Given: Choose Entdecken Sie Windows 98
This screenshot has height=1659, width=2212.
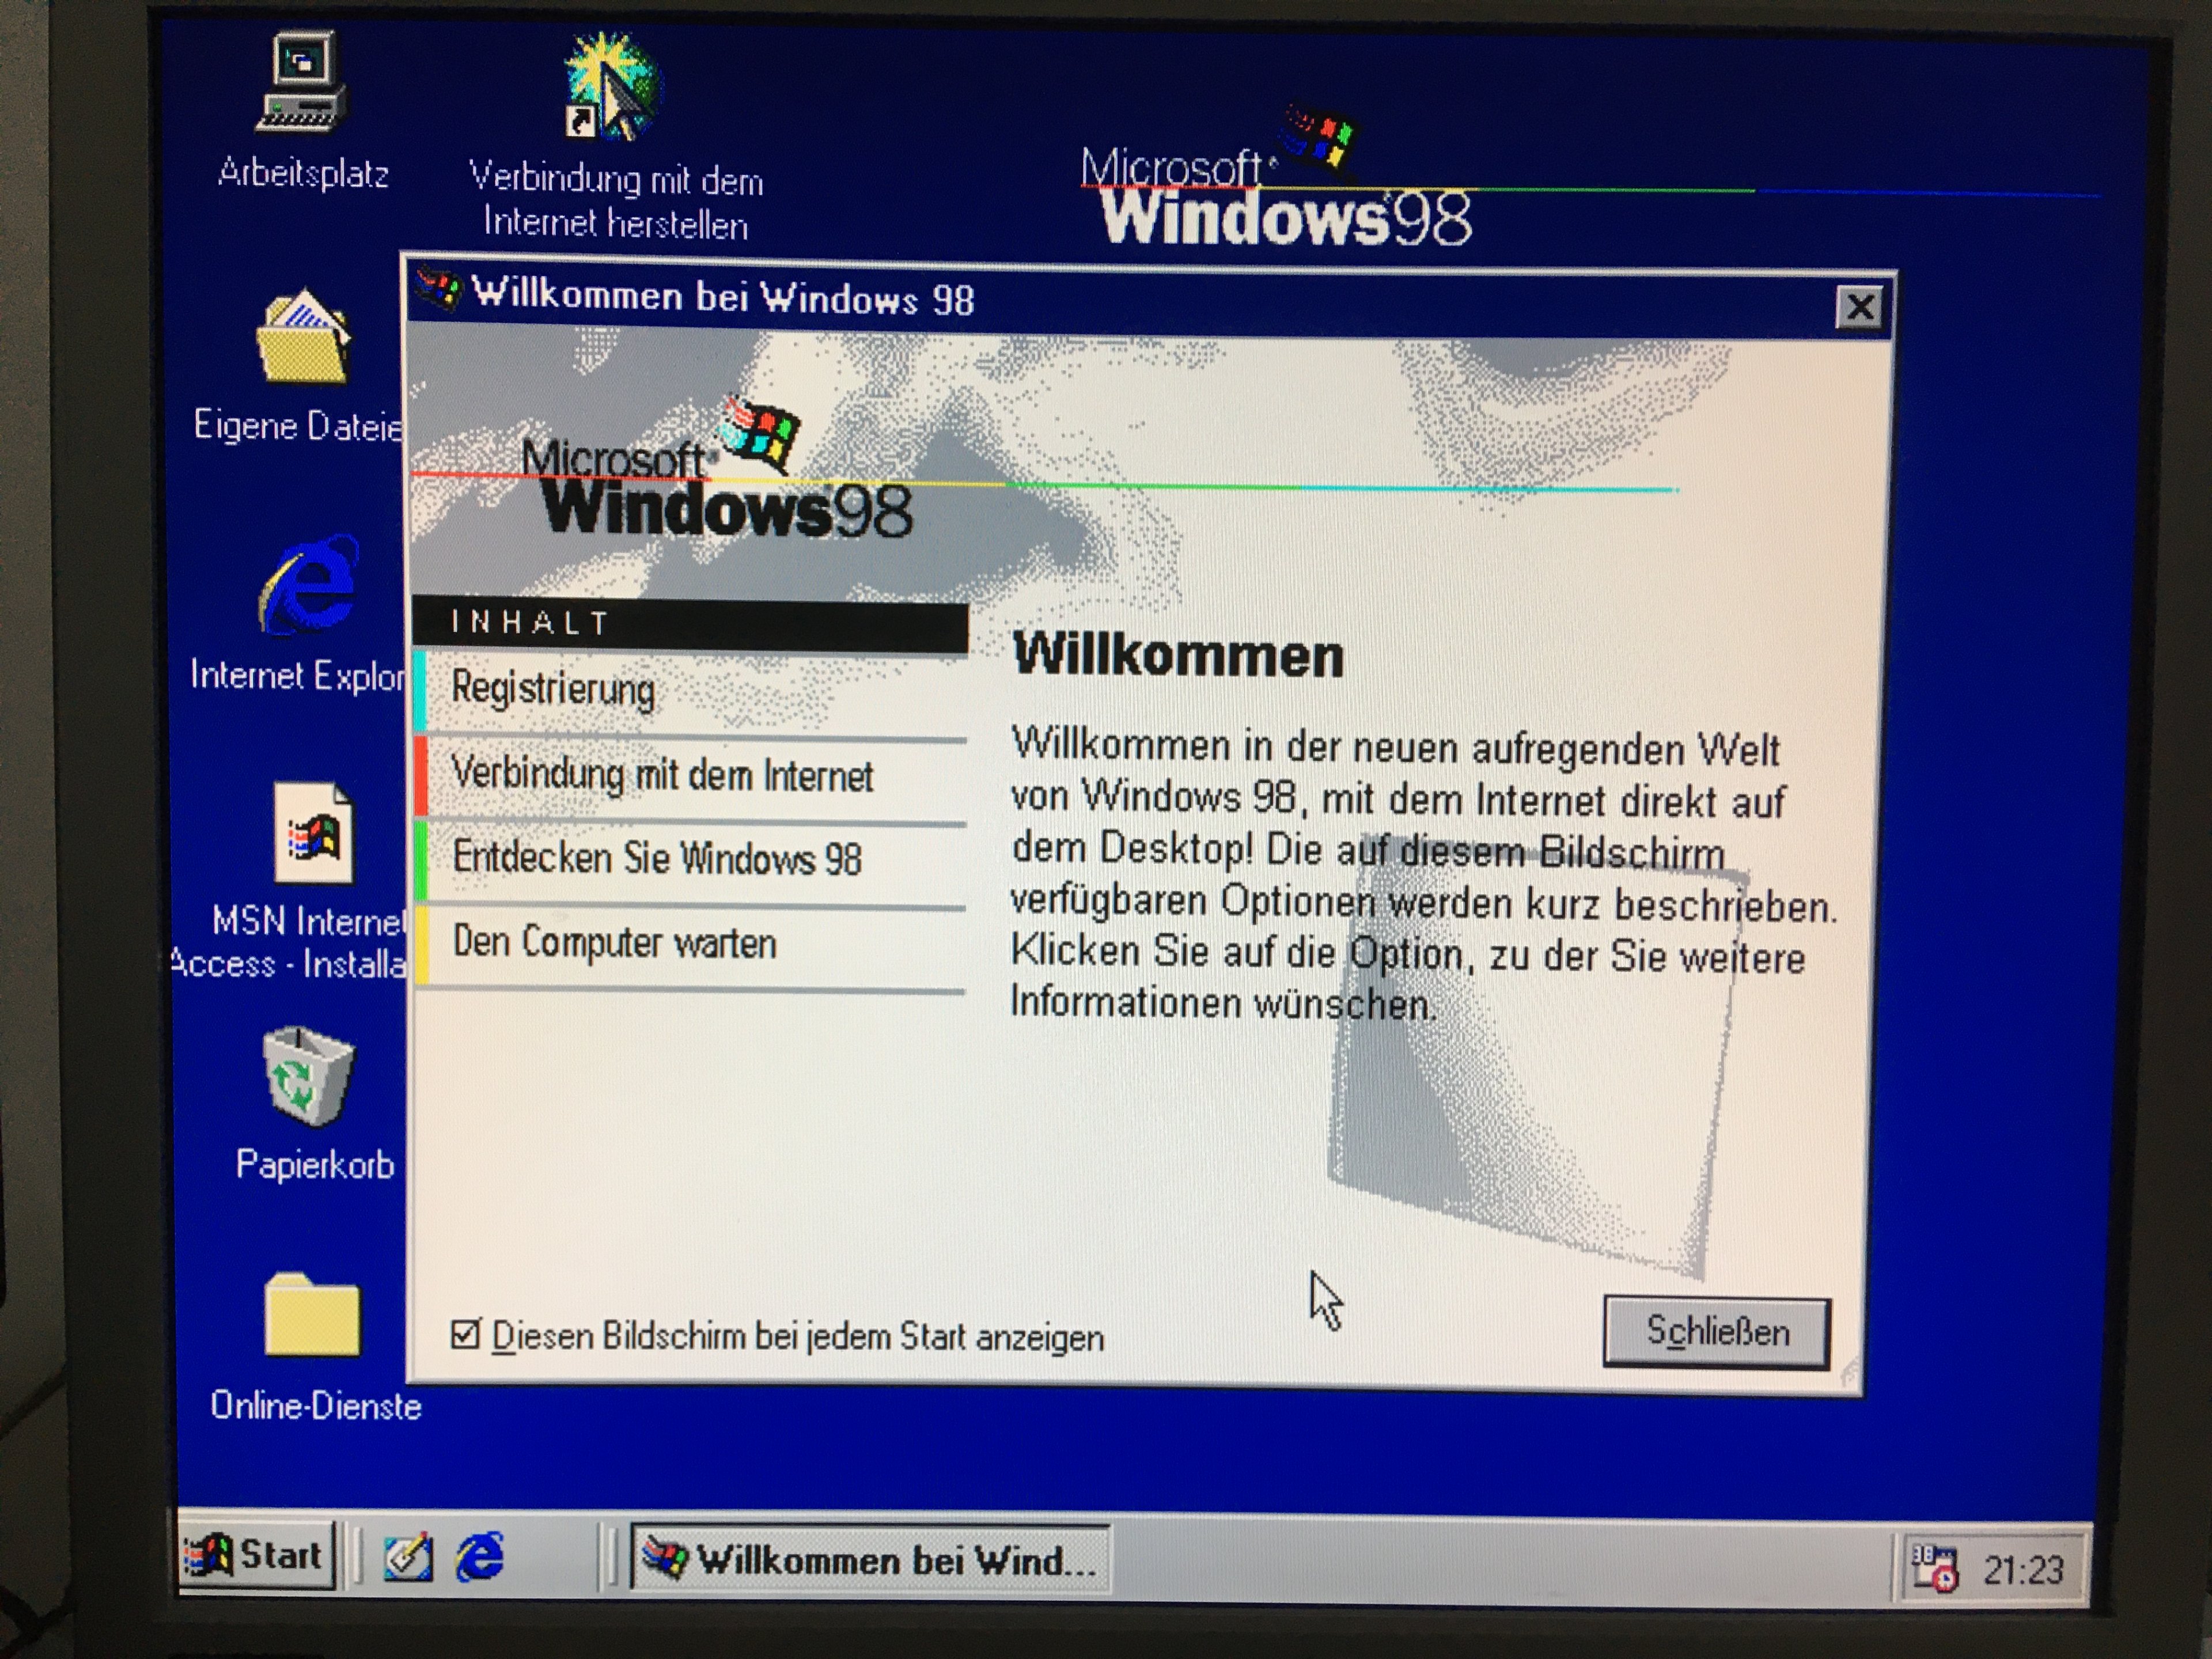Looking at the screenshot, I should click(x=656, y=859).
